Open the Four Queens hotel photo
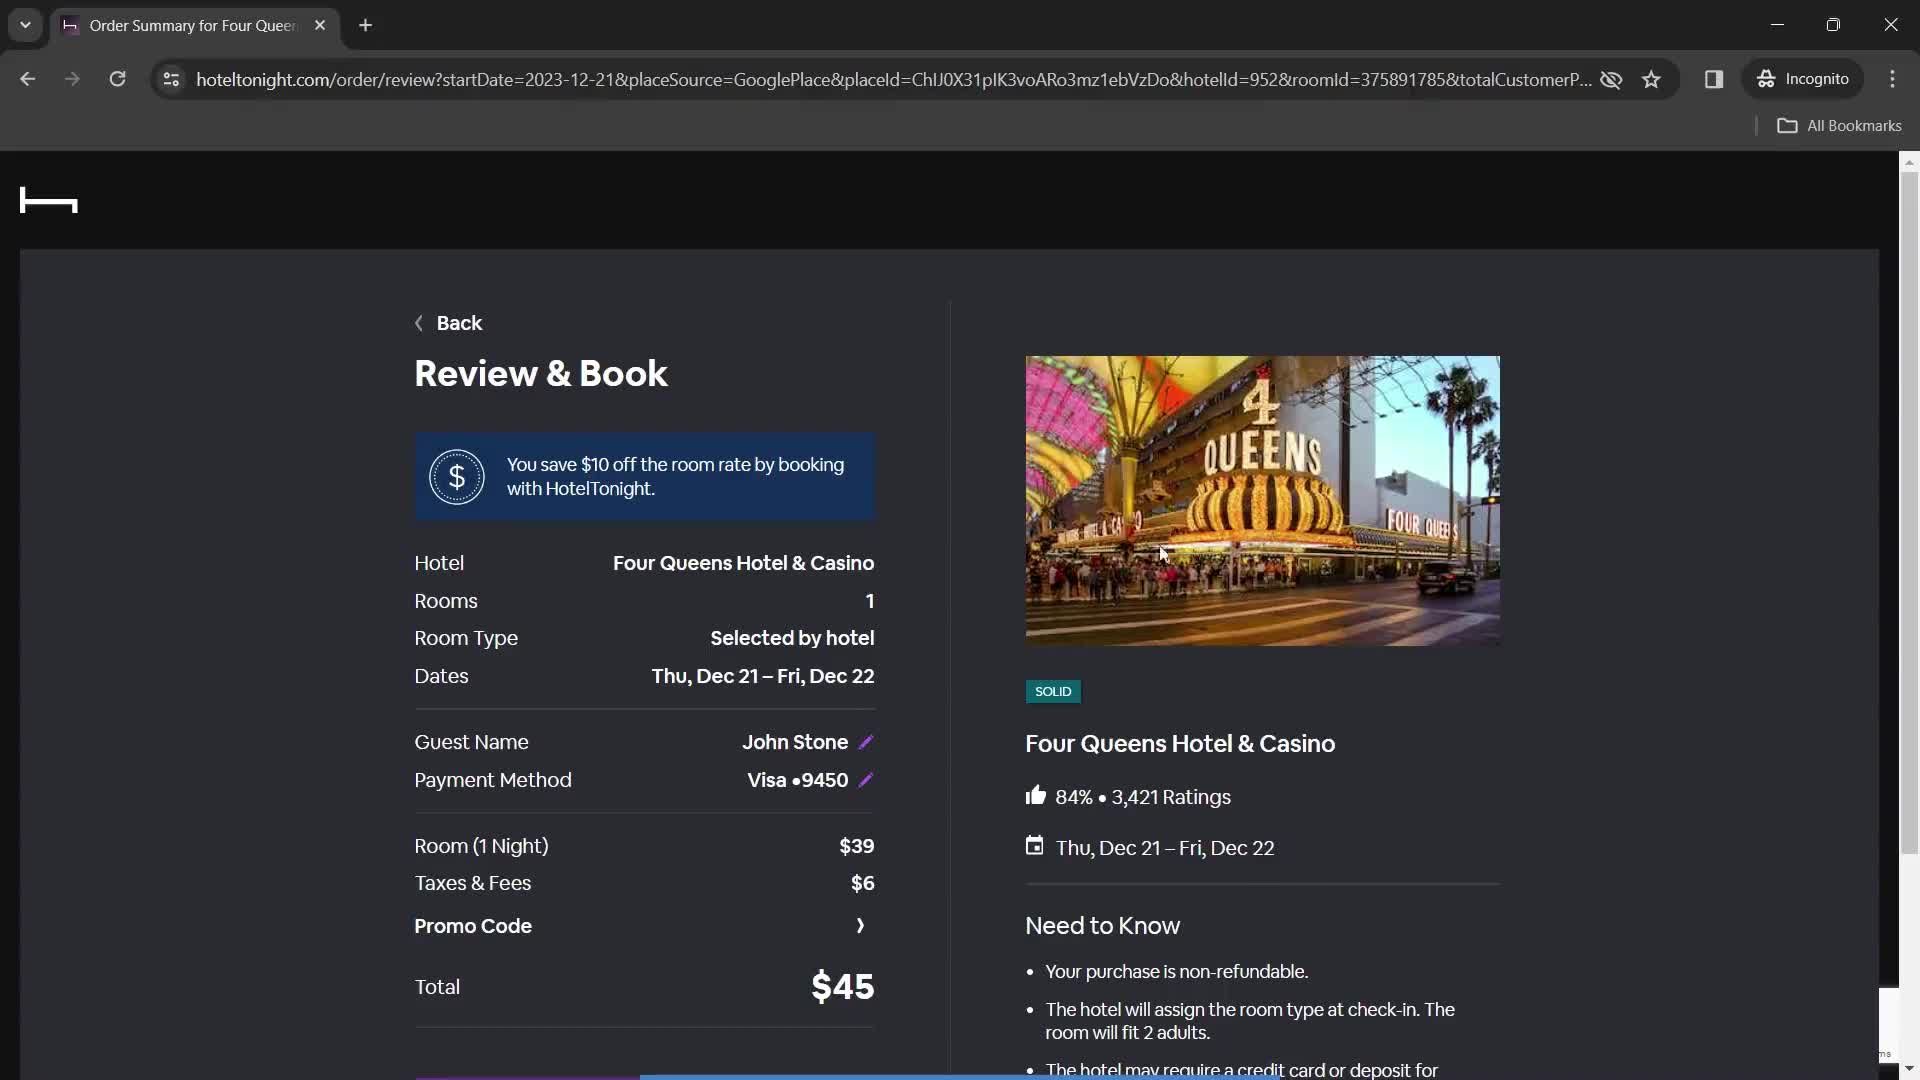Screen dimensions: 1920x1080 click(x=1262, y=500)
